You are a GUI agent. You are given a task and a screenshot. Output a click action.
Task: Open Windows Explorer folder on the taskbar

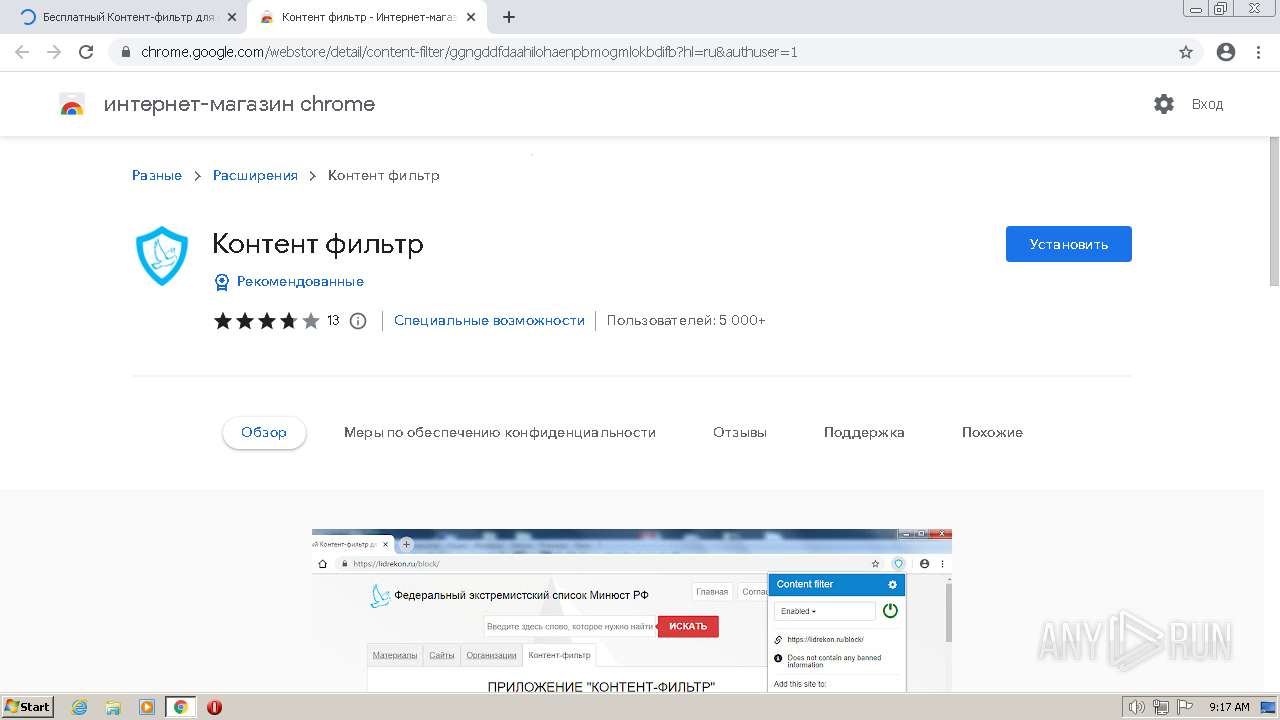113,706
